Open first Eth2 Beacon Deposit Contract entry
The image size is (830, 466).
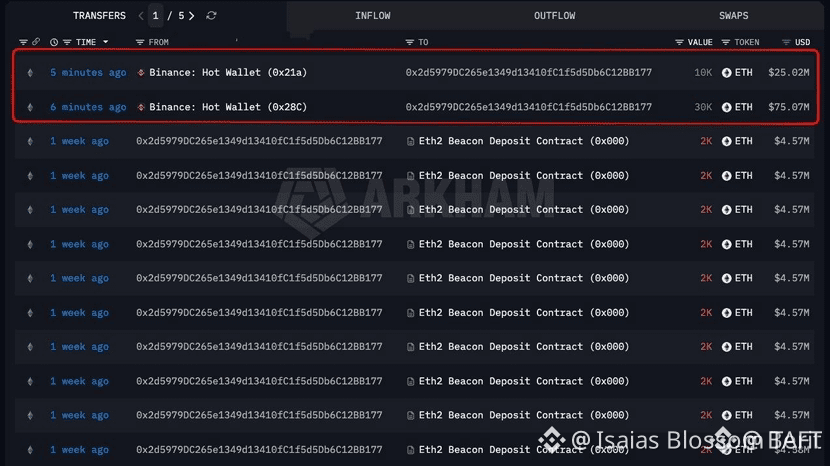[x=524, y=141]
